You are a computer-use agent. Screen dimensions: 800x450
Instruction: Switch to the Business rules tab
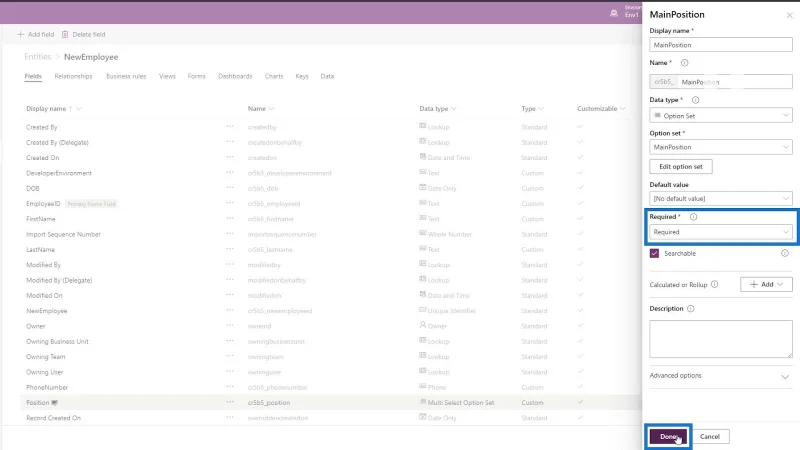tap(126, 76)
